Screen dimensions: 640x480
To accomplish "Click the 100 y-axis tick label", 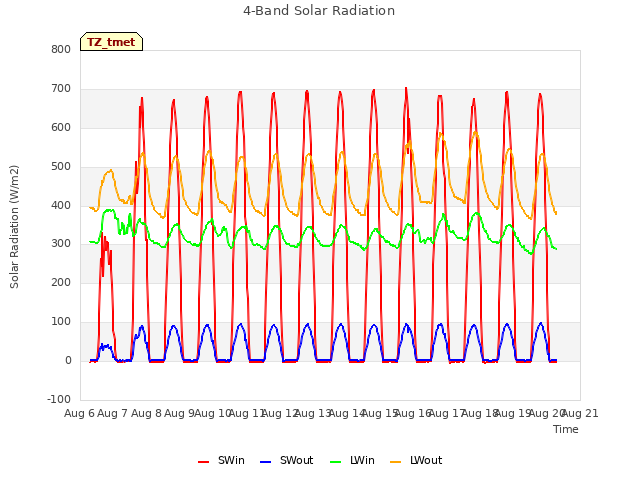I will [x=61, y=322].
